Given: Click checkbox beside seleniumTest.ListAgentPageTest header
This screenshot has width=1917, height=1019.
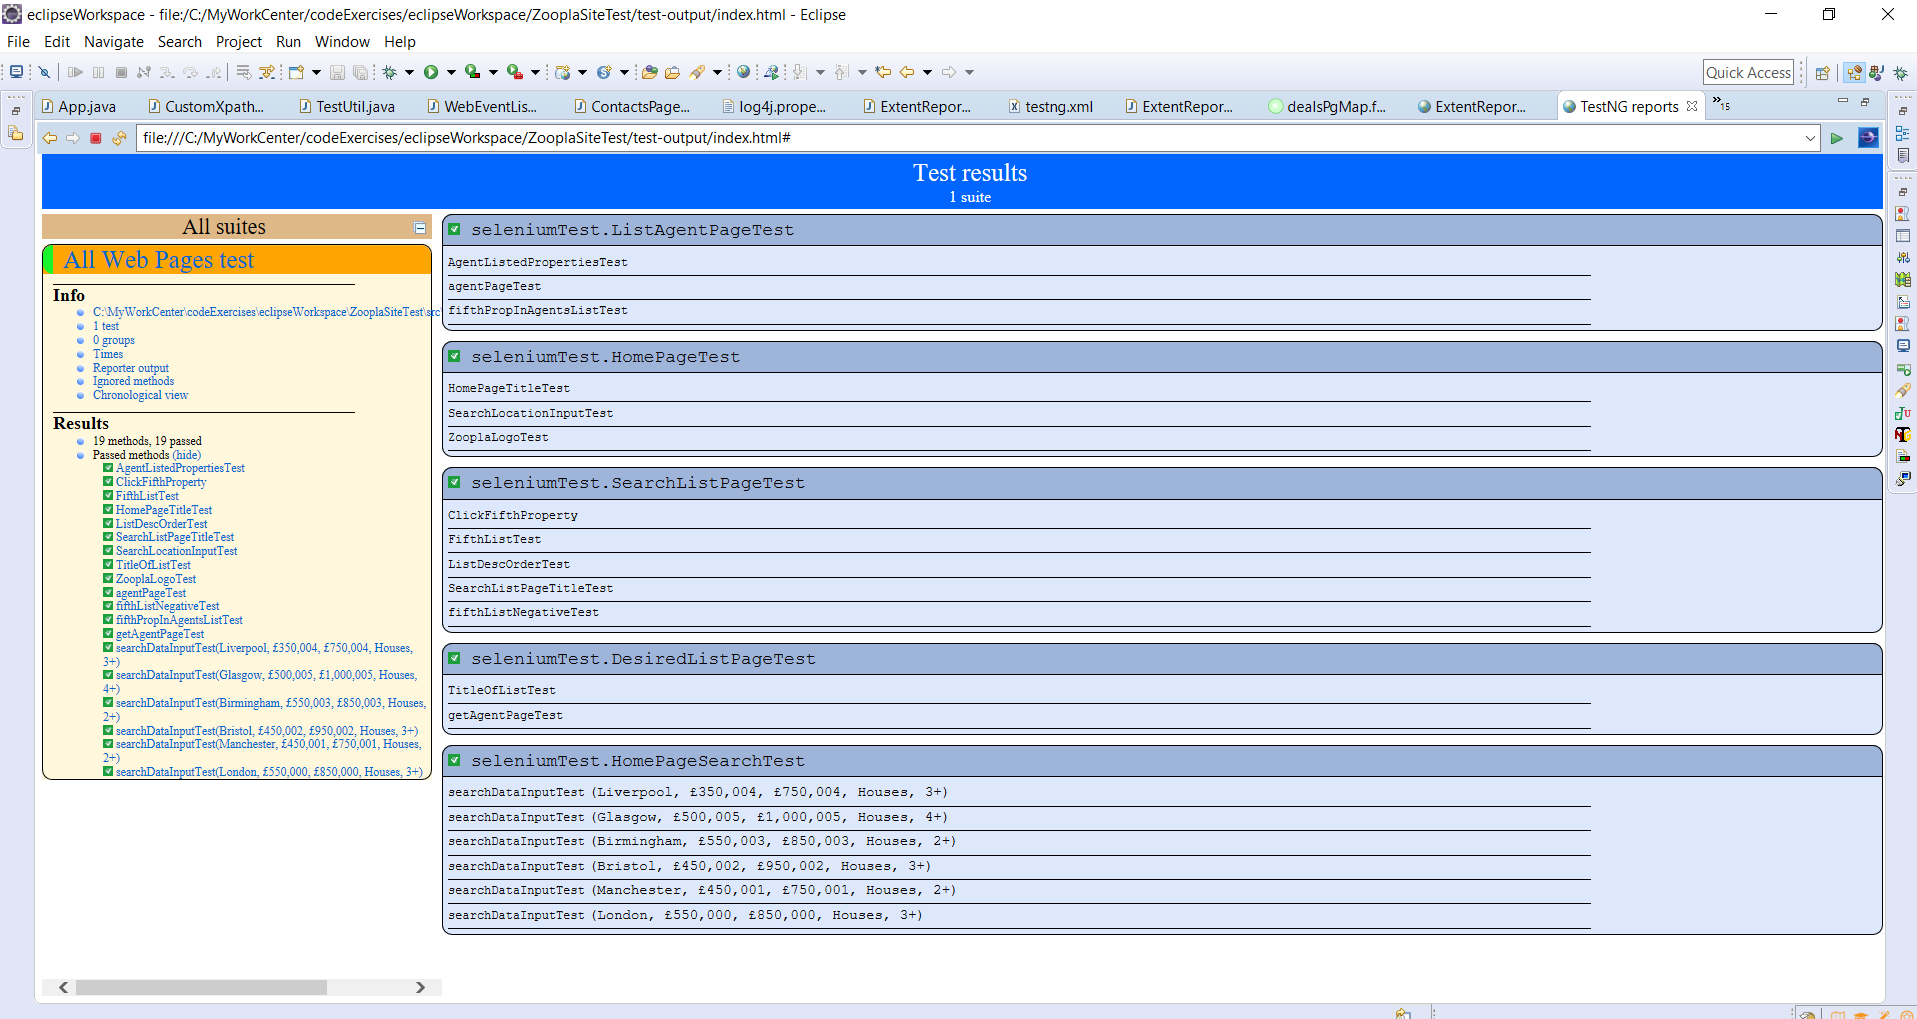Looking at the screenshot, I should click(x=455, y=229).
